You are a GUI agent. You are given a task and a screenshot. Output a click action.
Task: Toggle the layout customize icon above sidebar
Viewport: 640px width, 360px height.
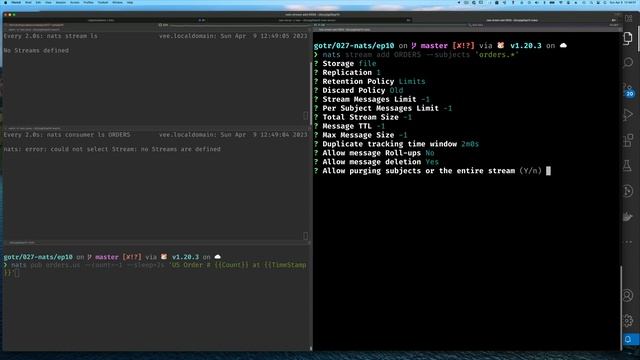pyautogui.click(x=629, y=18)
